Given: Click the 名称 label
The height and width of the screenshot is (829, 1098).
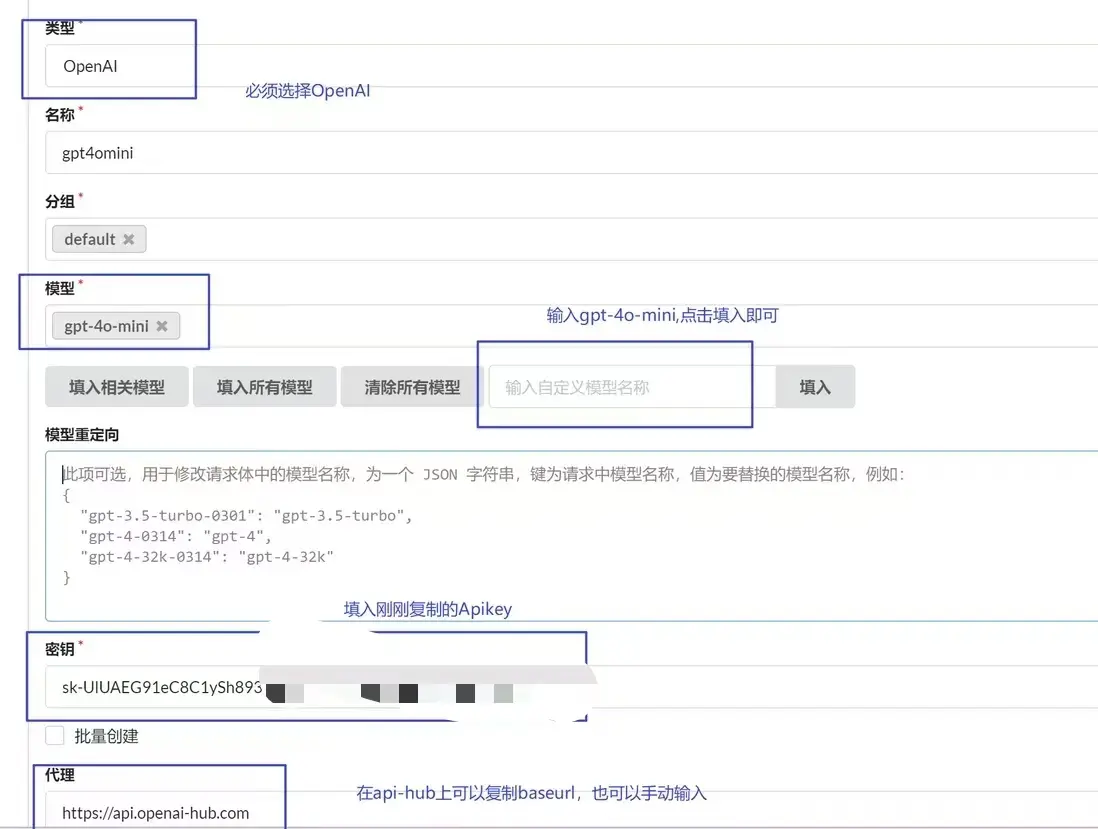Looking at the screenshot, I should pos(60,115).
